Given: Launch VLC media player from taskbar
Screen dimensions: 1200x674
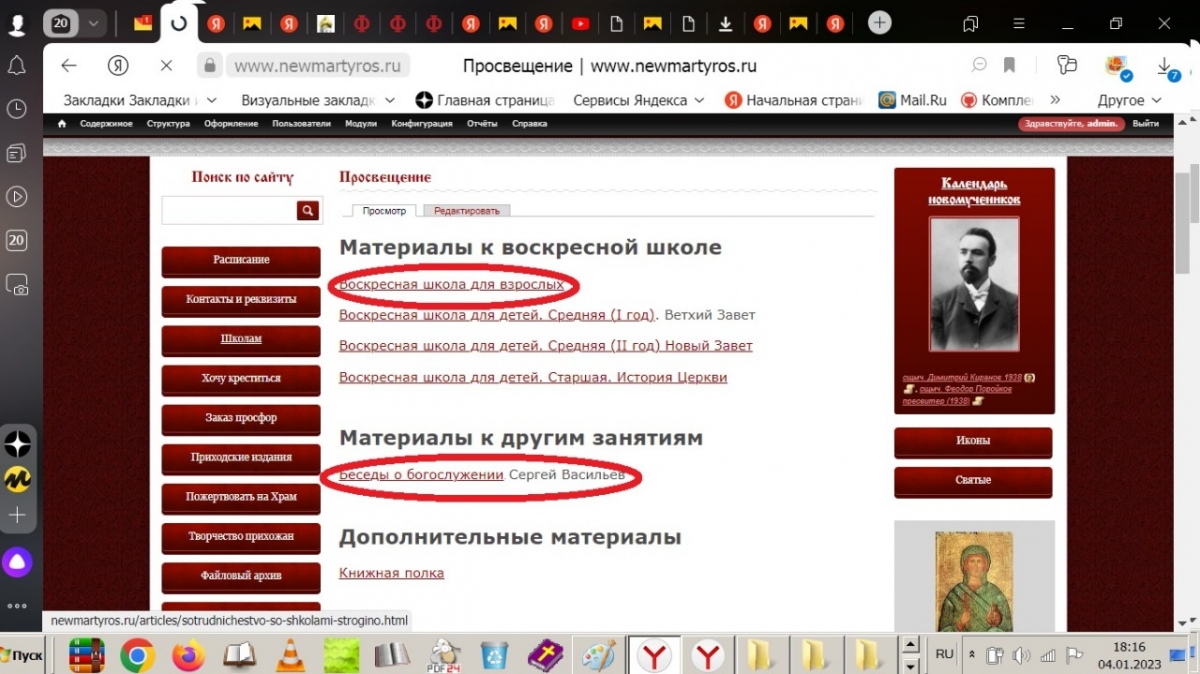Looking at the screenshot, I should pyautogui.click(x=291, y=656).
